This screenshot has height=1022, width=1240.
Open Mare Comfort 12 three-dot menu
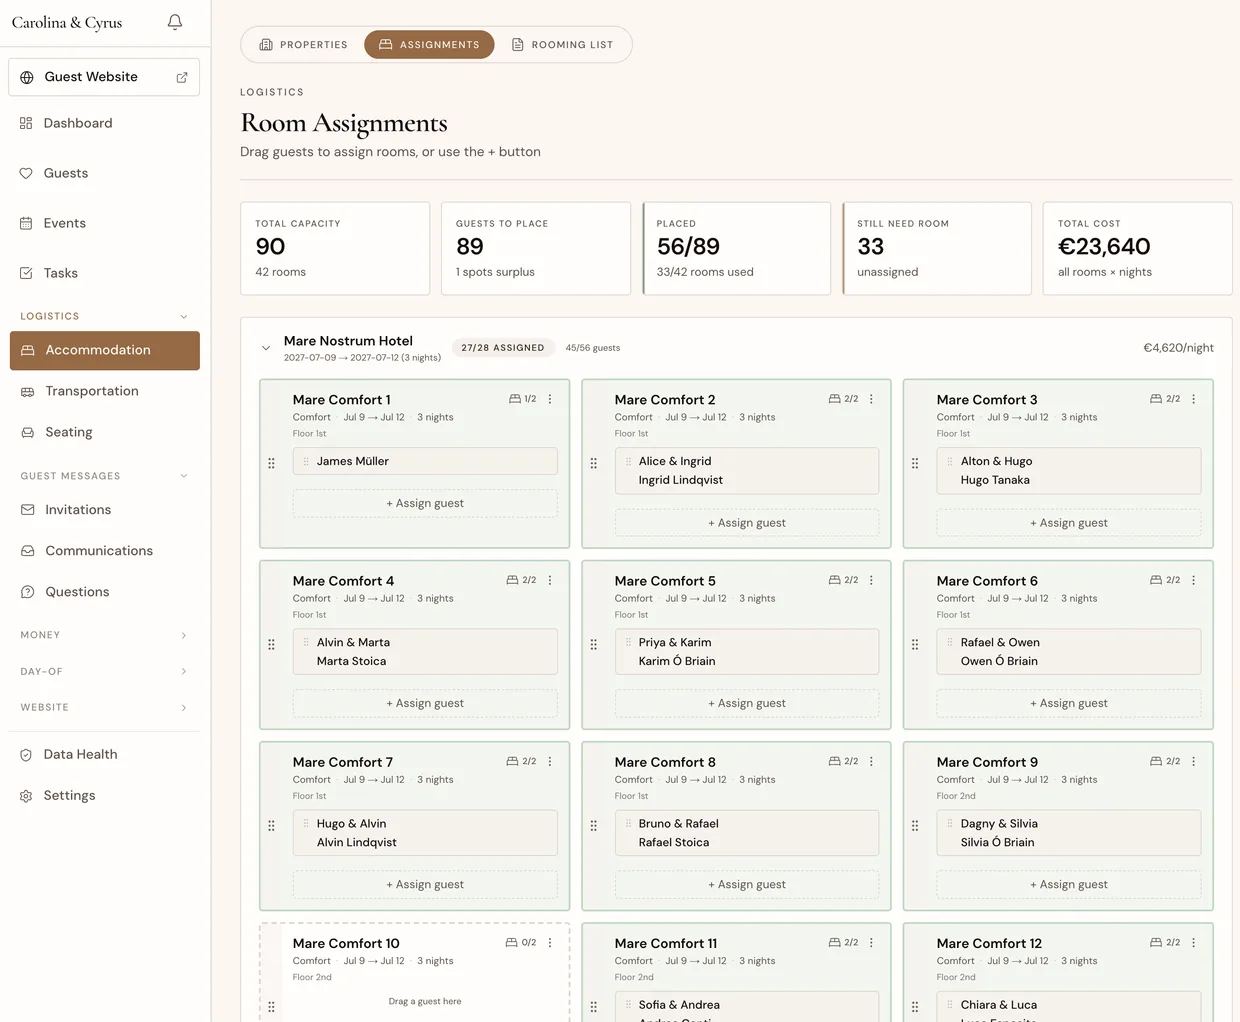(x=1193, y=942)
